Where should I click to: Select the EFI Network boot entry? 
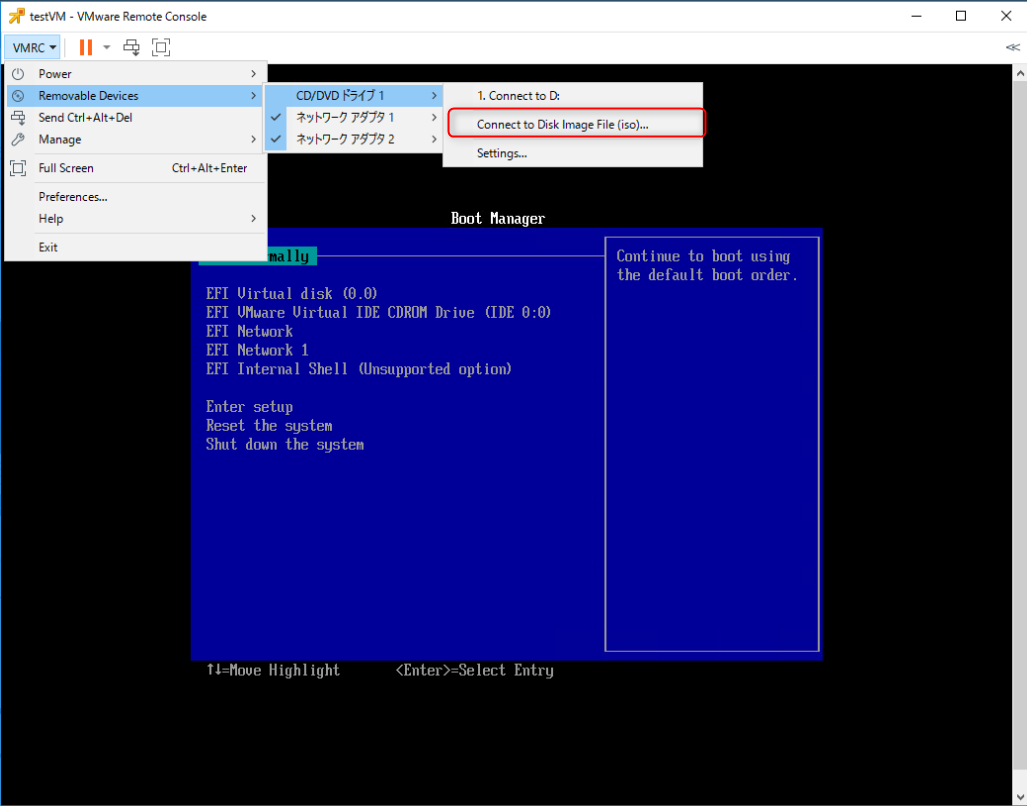point(249,331)
